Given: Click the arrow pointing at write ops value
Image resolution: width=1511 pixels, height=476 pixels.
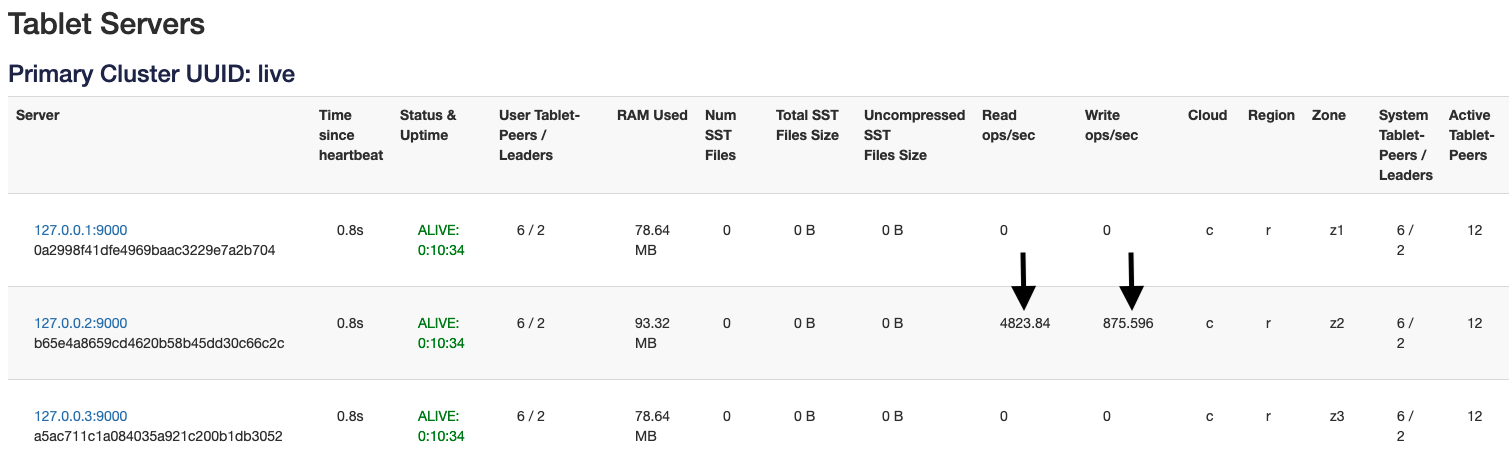Looking at the screenshot, I should [x=1131, y=282].
